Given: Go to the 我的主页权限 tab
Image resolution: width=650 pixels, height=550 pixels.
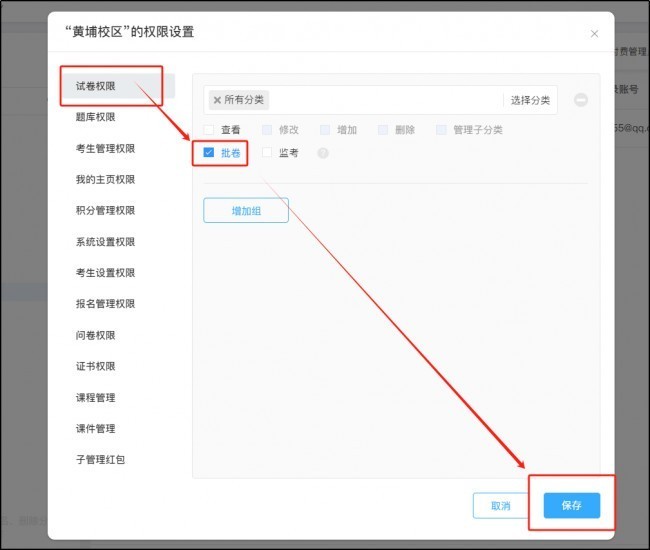Looking at the screenshot, I should pyautogui.click(x=105, y=179).
